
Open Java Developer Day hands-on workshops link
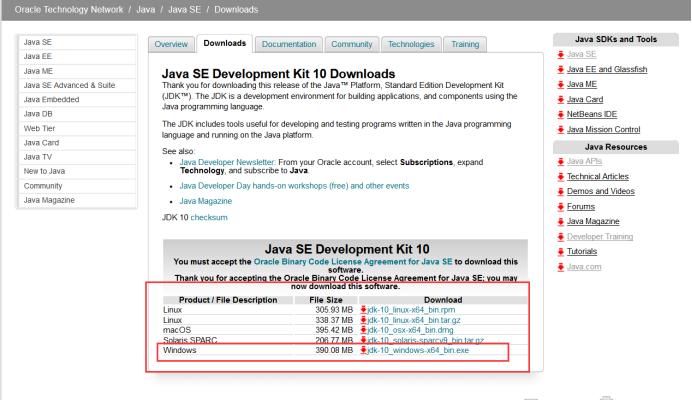pos(294,186)
